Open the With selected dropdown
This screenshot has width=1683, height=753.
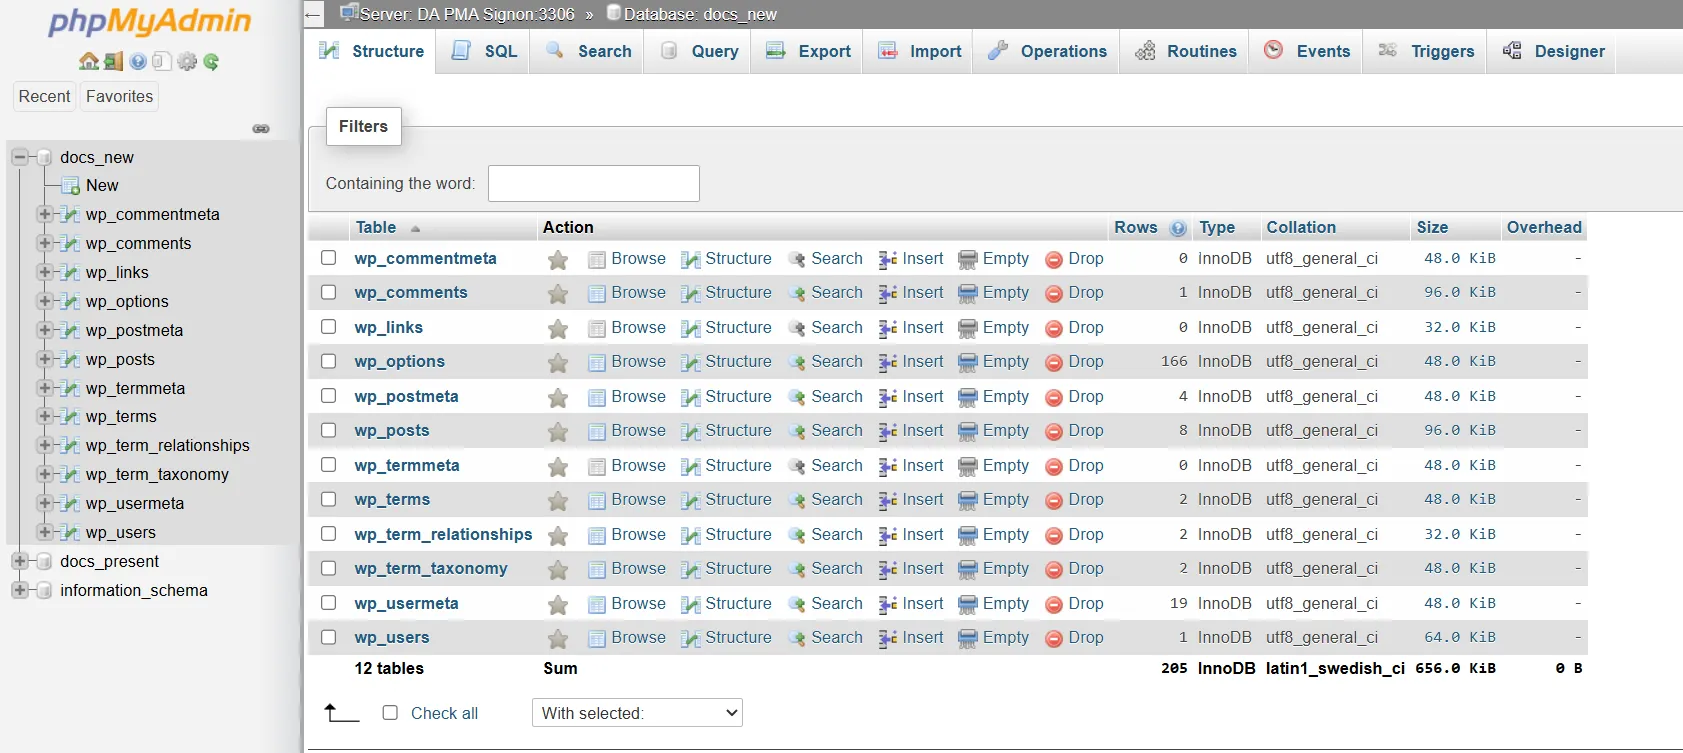[x=637, y=713]
